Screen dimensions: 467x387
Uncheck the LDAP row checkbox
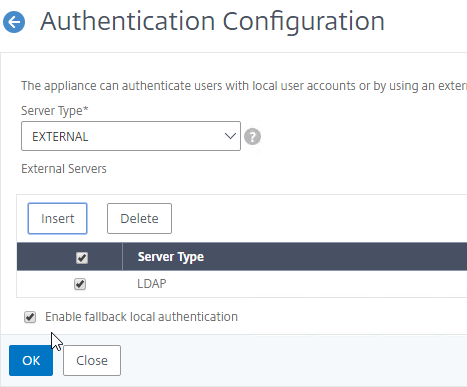tap(80, 284)
